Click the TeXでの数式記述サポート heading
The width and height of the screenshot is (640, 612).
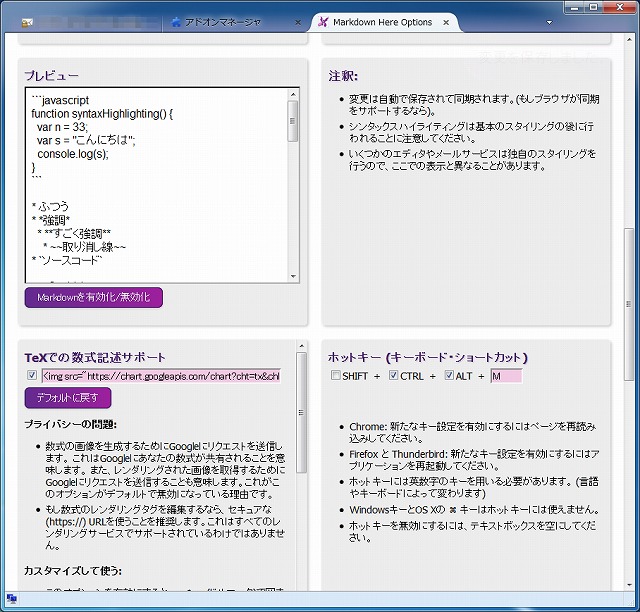tap(95, 358)
